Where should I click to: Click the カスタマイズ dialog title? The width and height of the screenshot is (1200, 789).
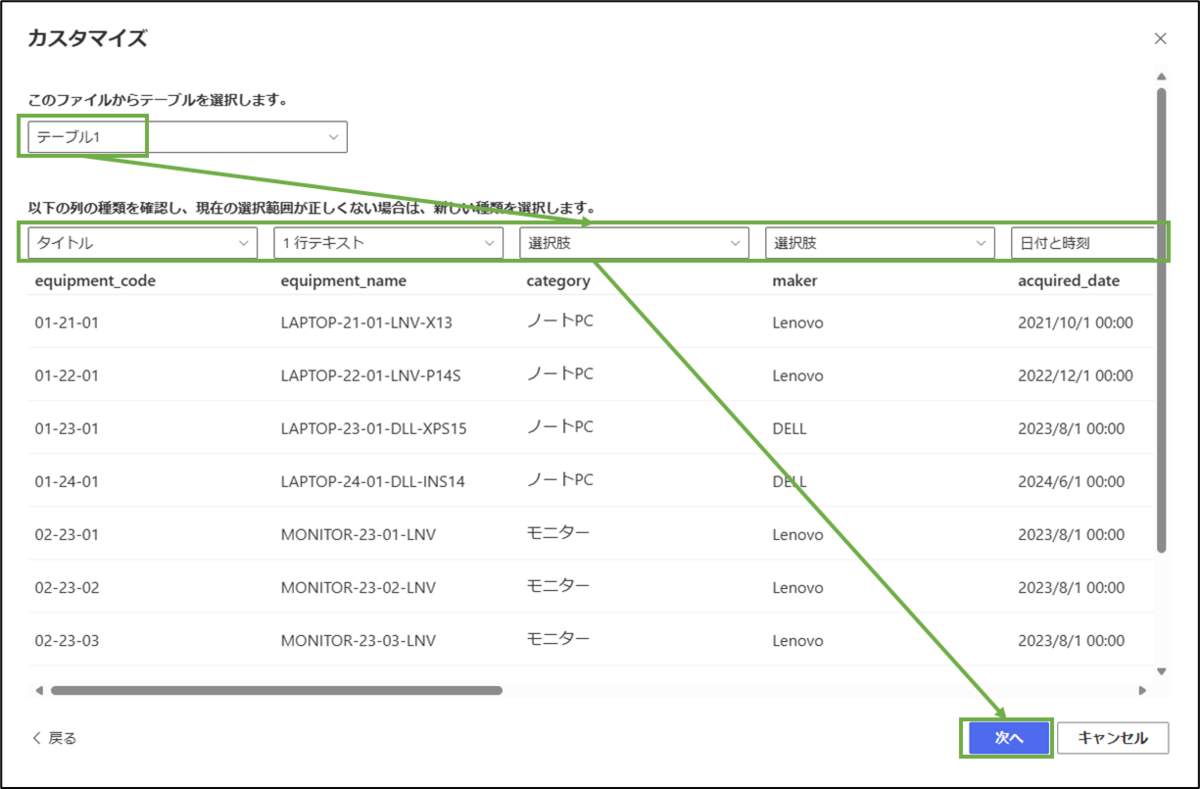tap(90, 39)
